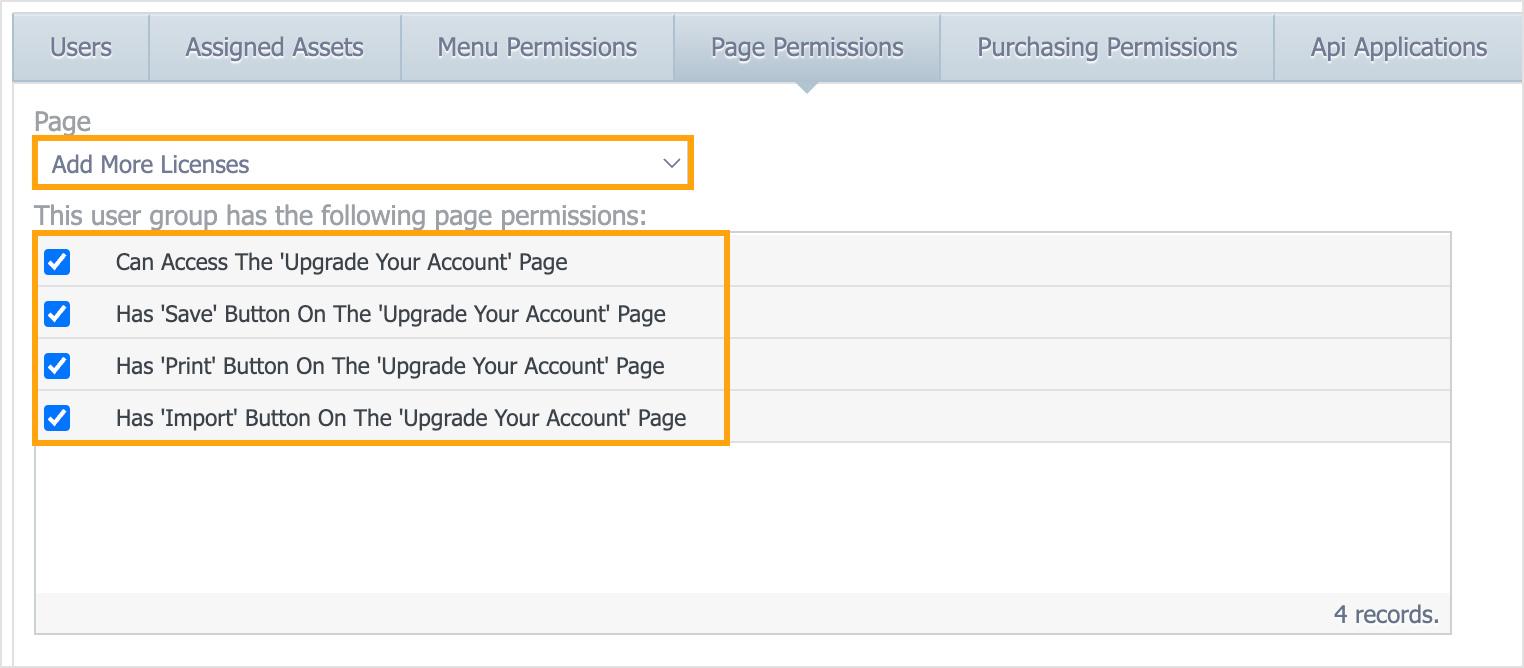Expand the Page dropdown using the chevron arrow
This screenshot has width=1524, height=668.
(672, 164)
